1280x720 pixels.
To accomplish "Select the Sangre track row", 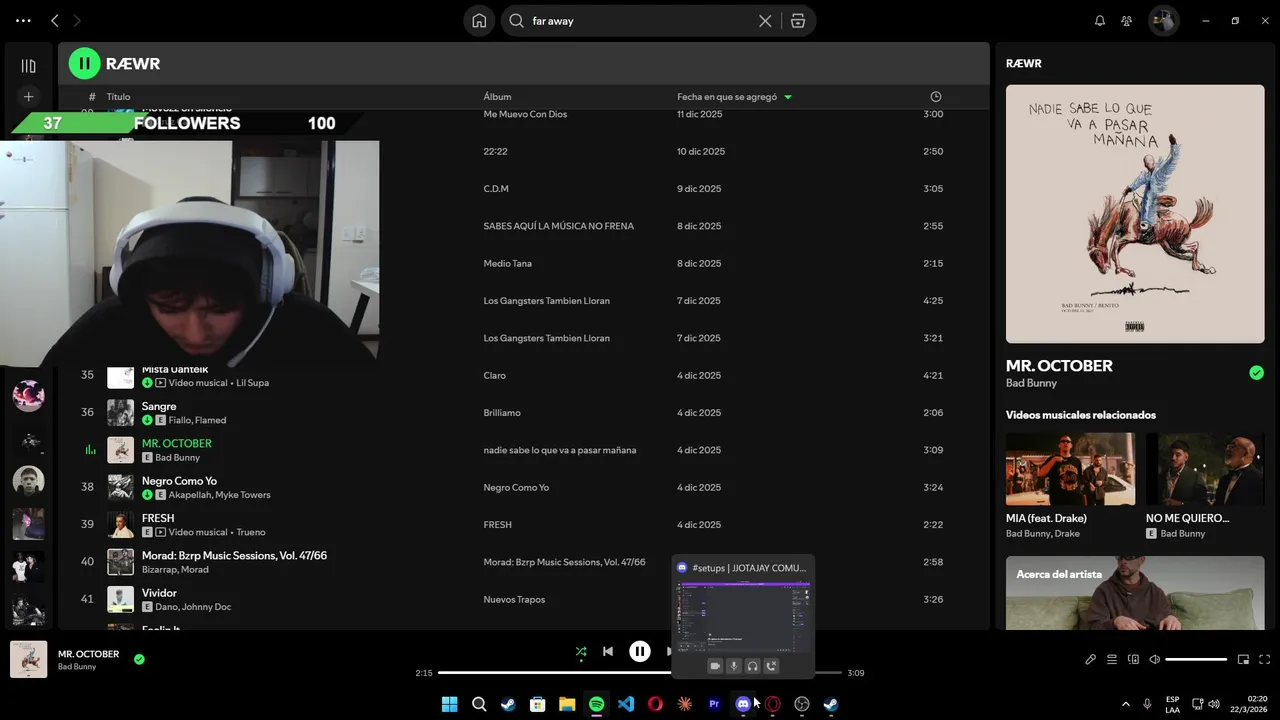I will [523, 413].
